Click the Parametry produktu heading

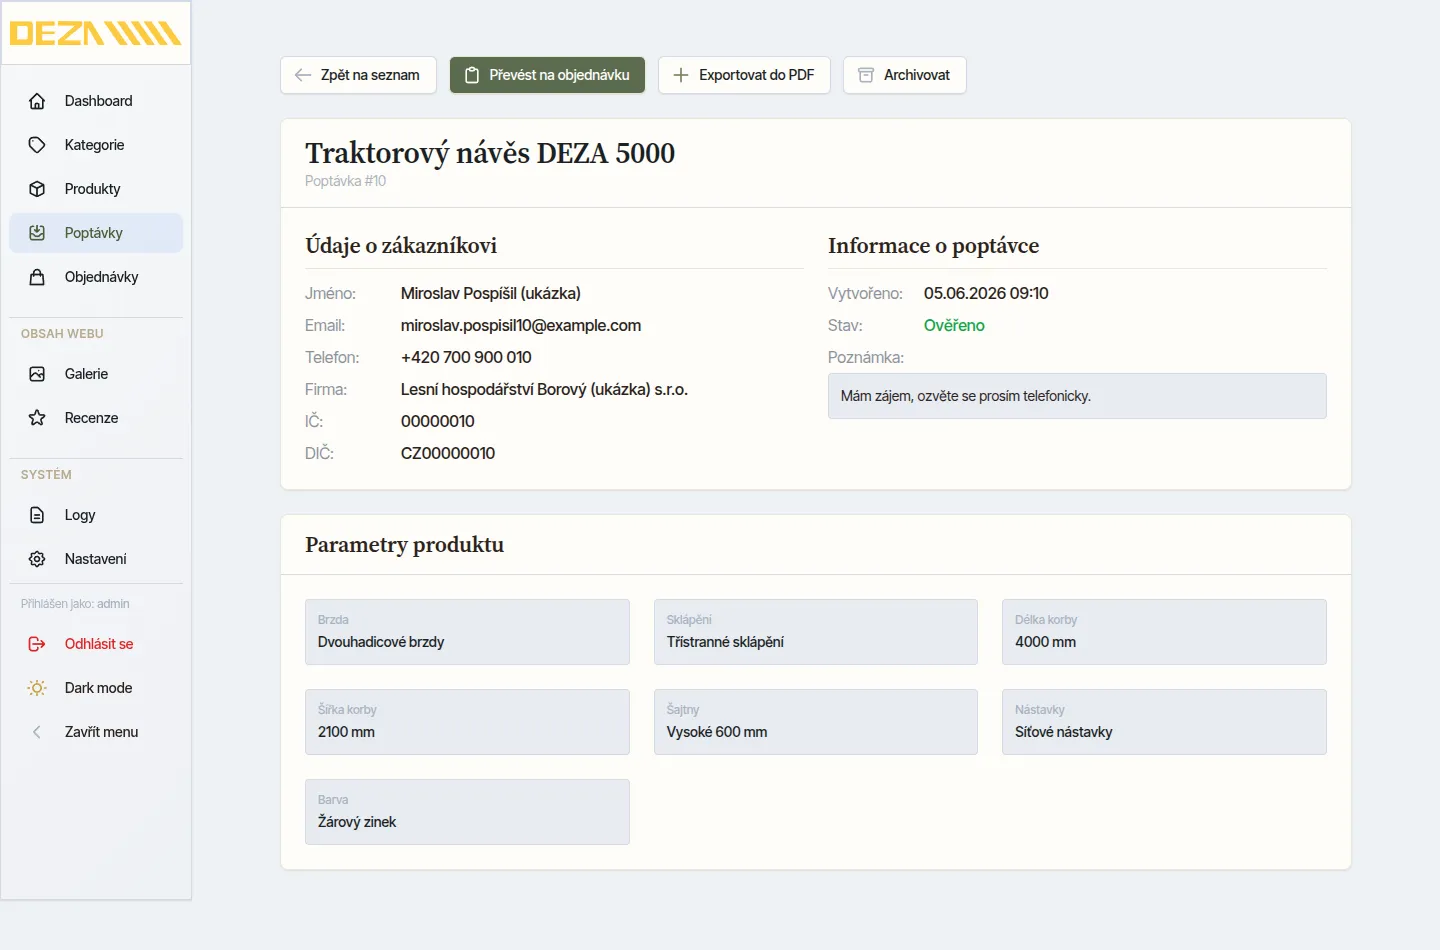[404, 545]
